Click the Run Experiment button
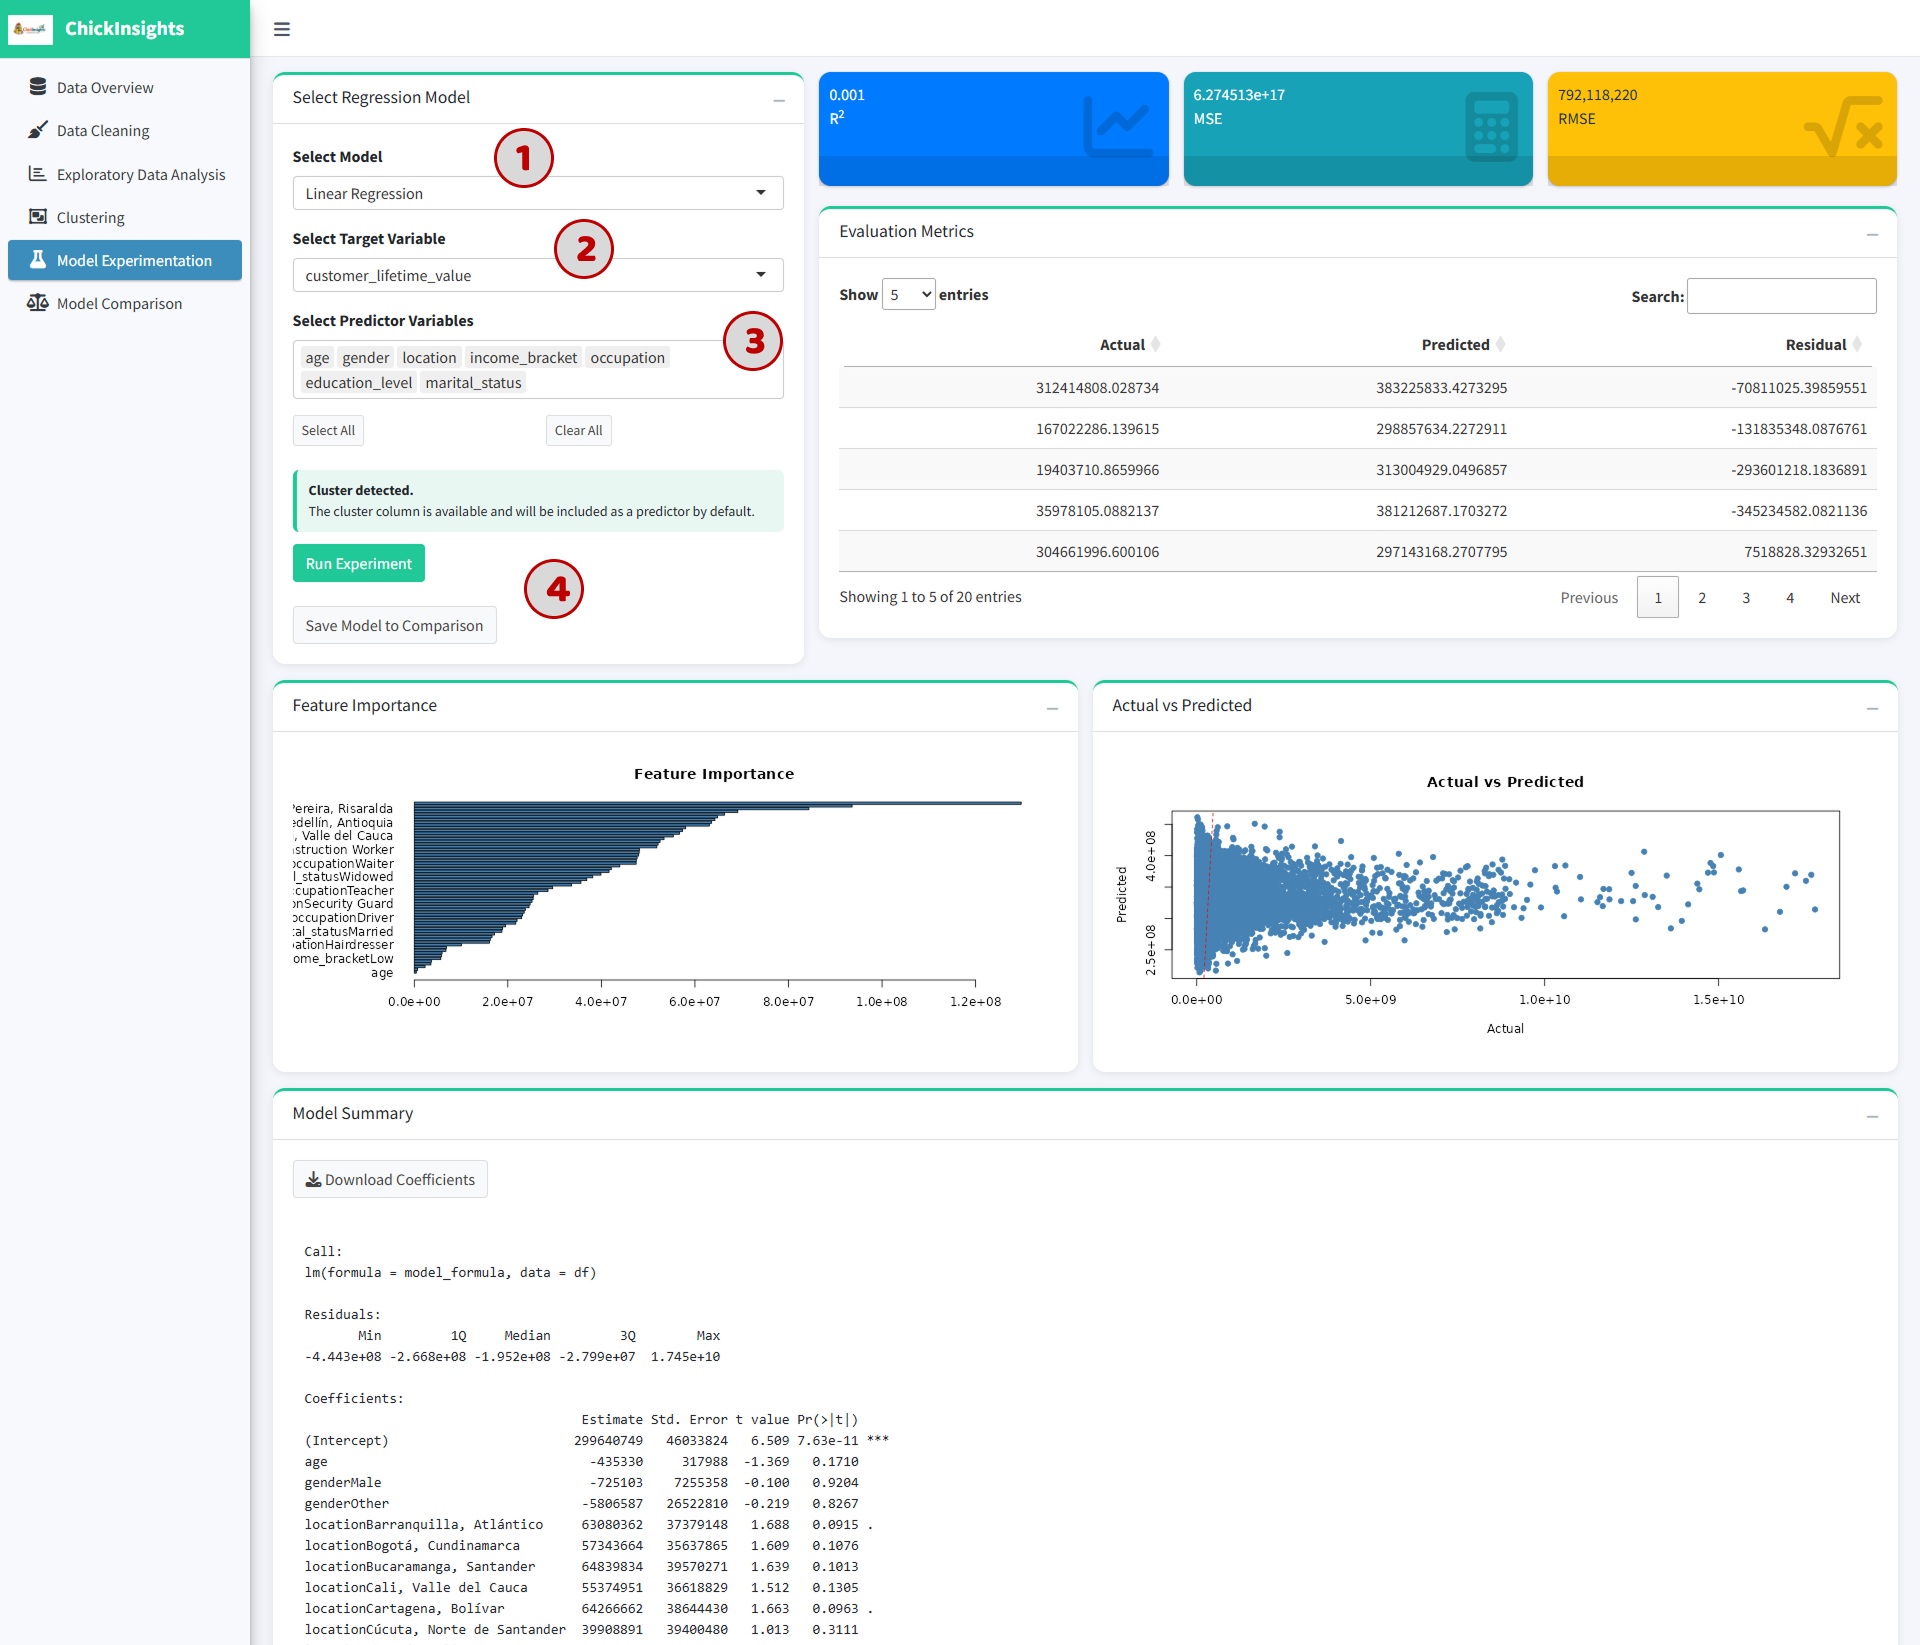 (x=358, y=563)
